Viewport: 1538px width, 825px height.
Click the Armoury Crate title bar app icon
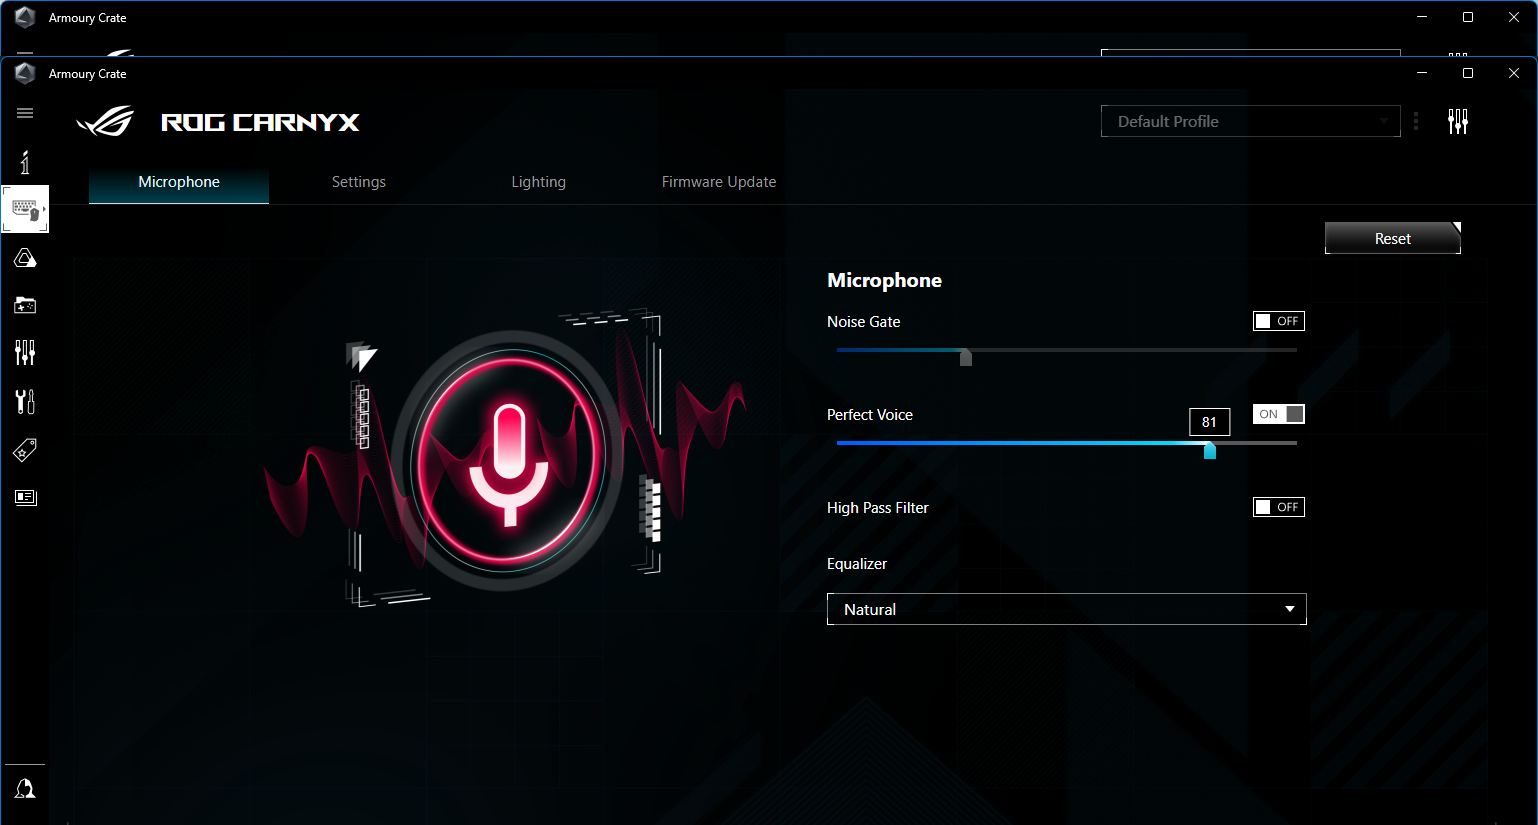[x=25, y=73]
